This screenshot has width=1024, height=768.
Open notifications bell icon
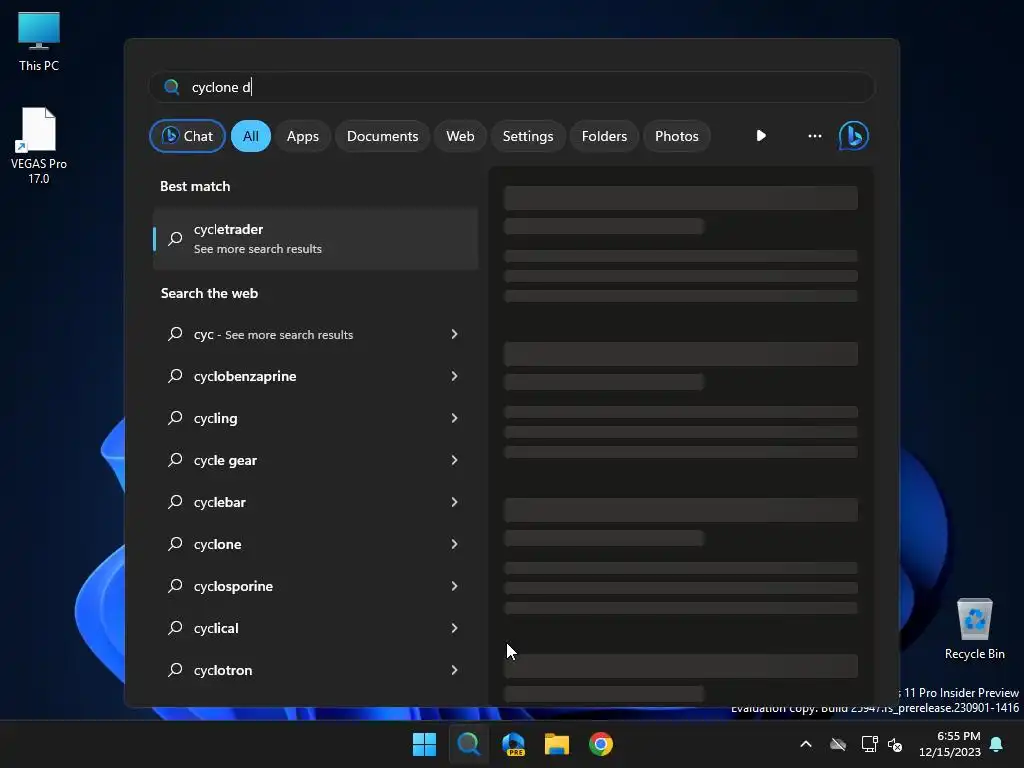pos(996,744)
